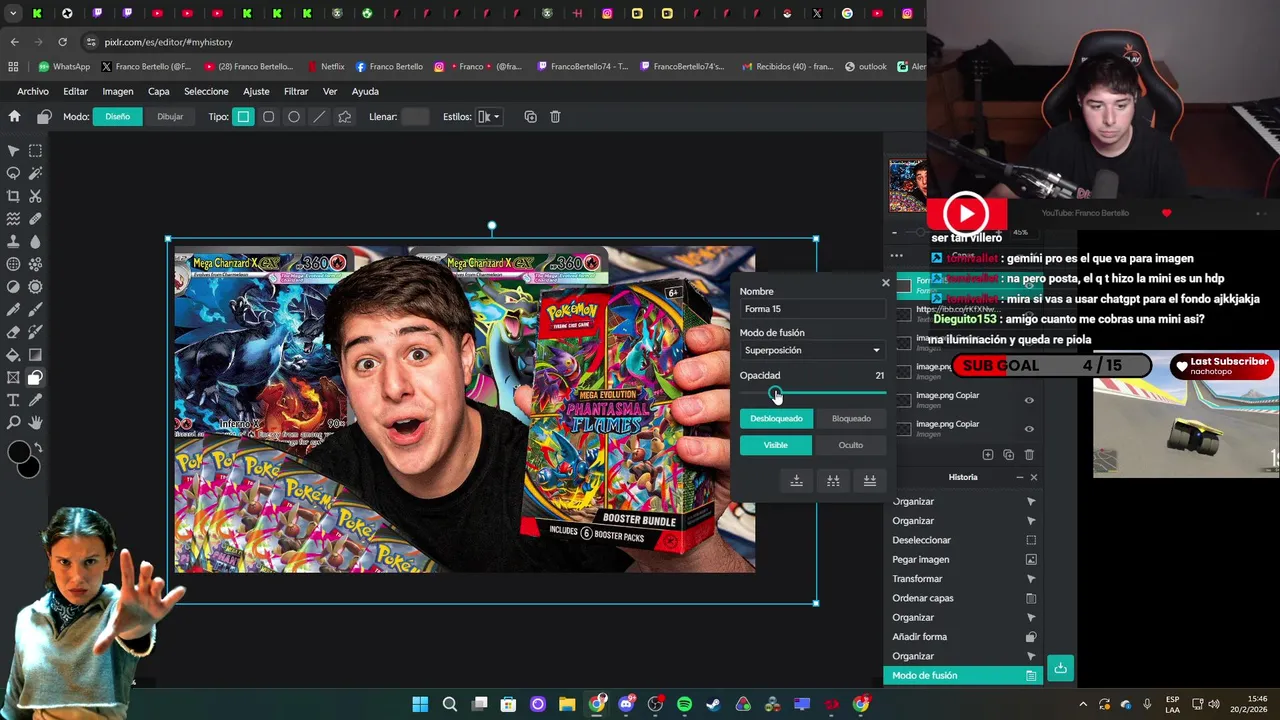Screen dimensions: 1280x720
Task: Switch mode to Dibujar
Action: point(170,116)
